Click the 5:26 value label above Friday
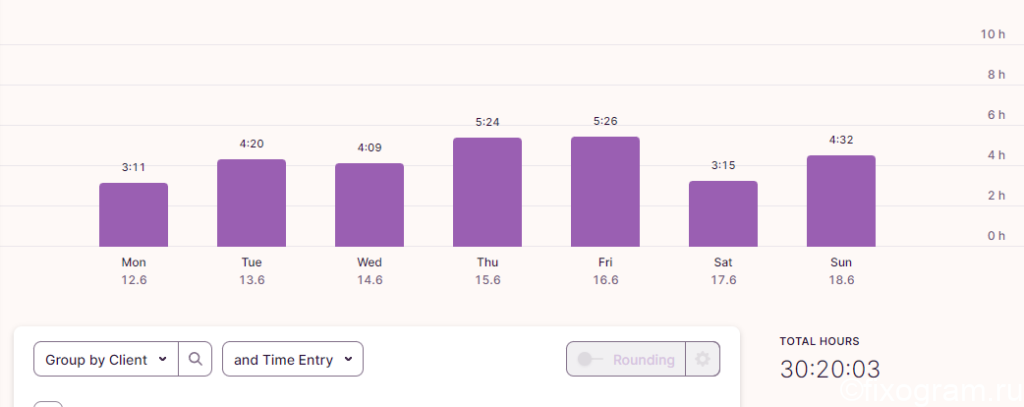 605,122
